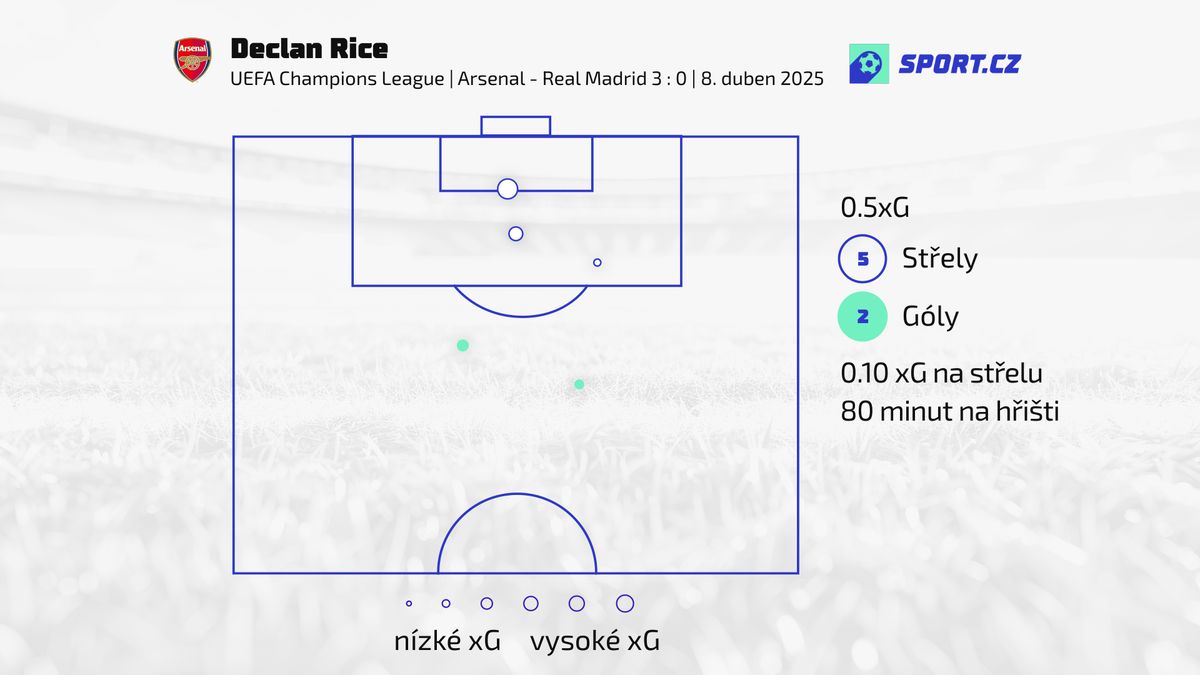Image resolution: width=1200 pixels, height=675 pixels.
Task: Select the smaller green goal marker
Action: click(579, 384)
